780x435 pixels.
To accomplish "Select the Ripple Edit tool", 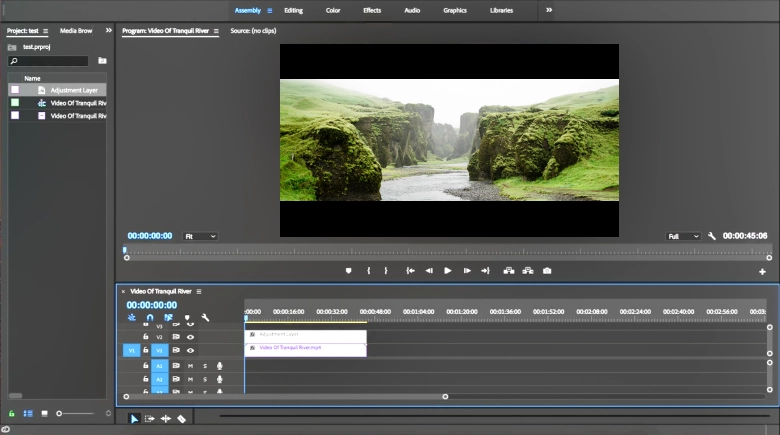I will (166, 419).
